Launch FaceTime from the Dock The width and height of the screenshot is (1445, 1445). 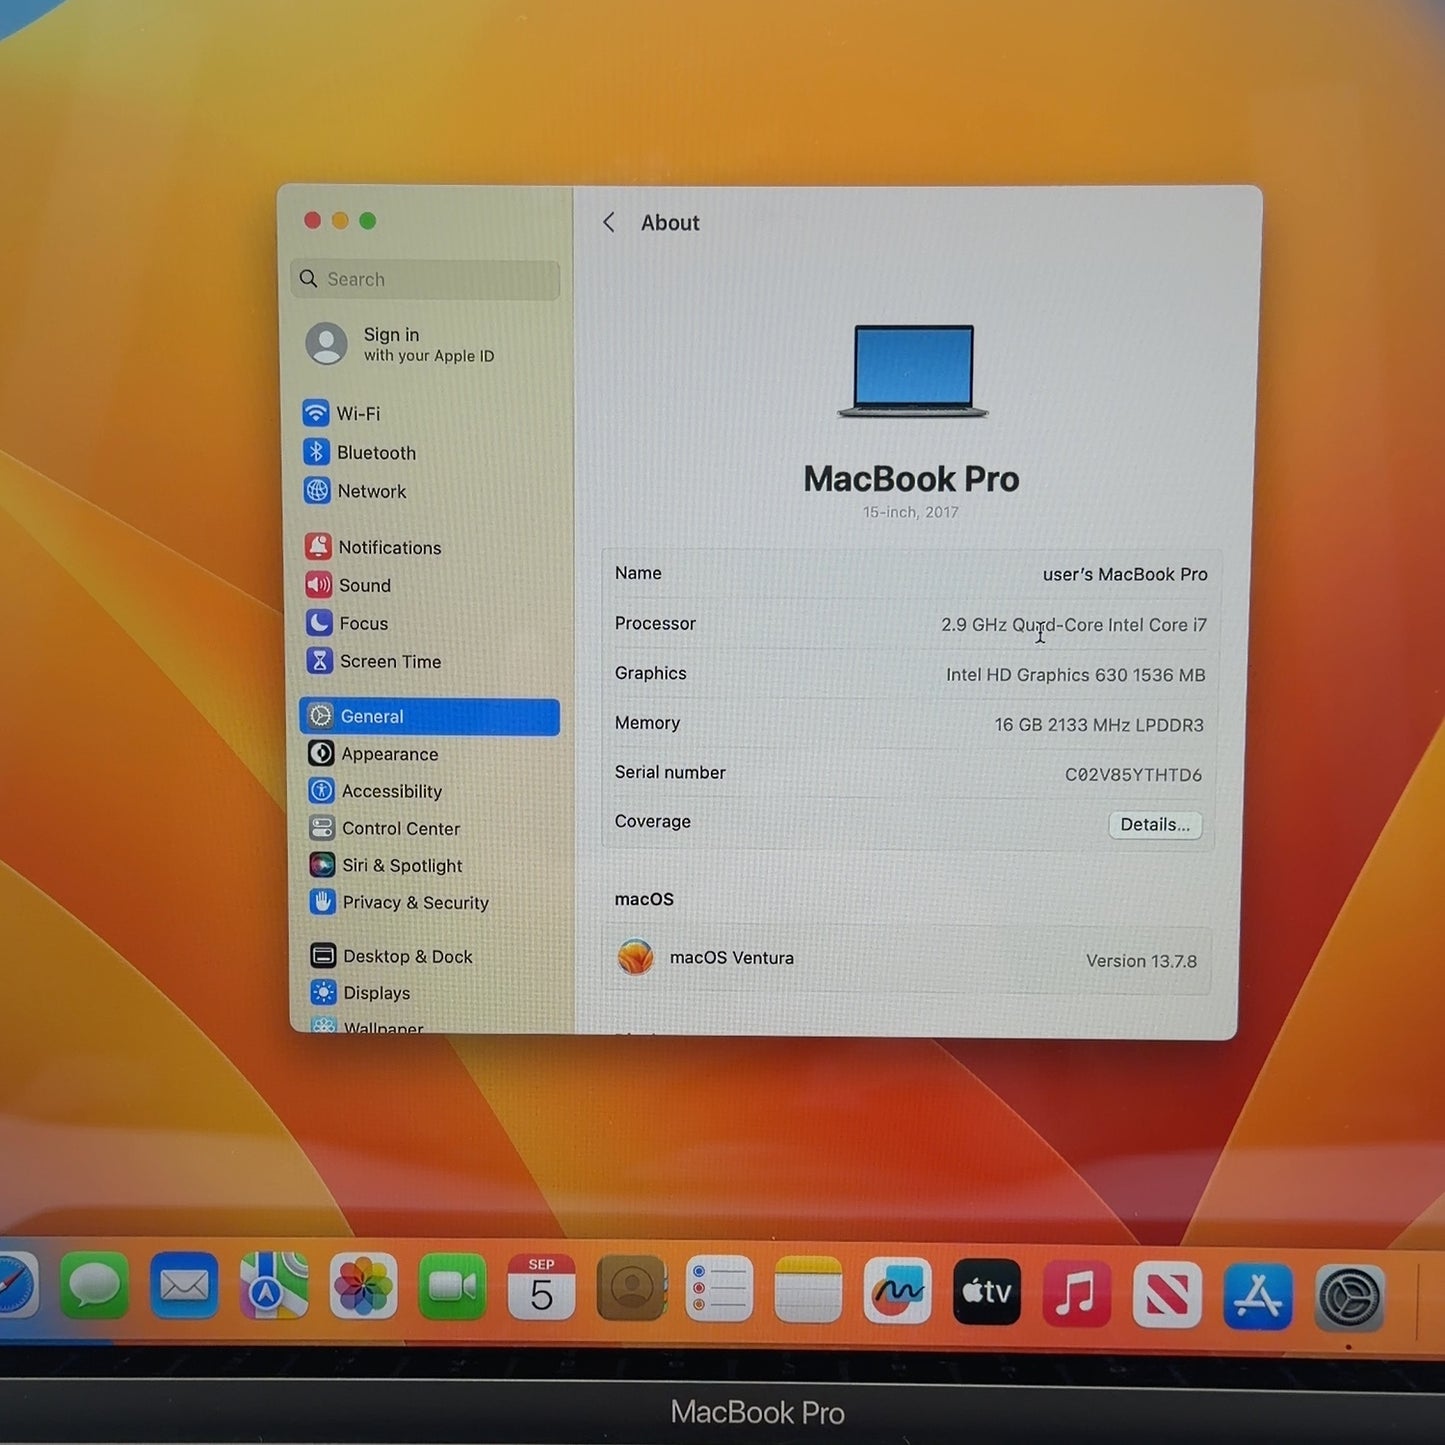[x=452, y=1288]
